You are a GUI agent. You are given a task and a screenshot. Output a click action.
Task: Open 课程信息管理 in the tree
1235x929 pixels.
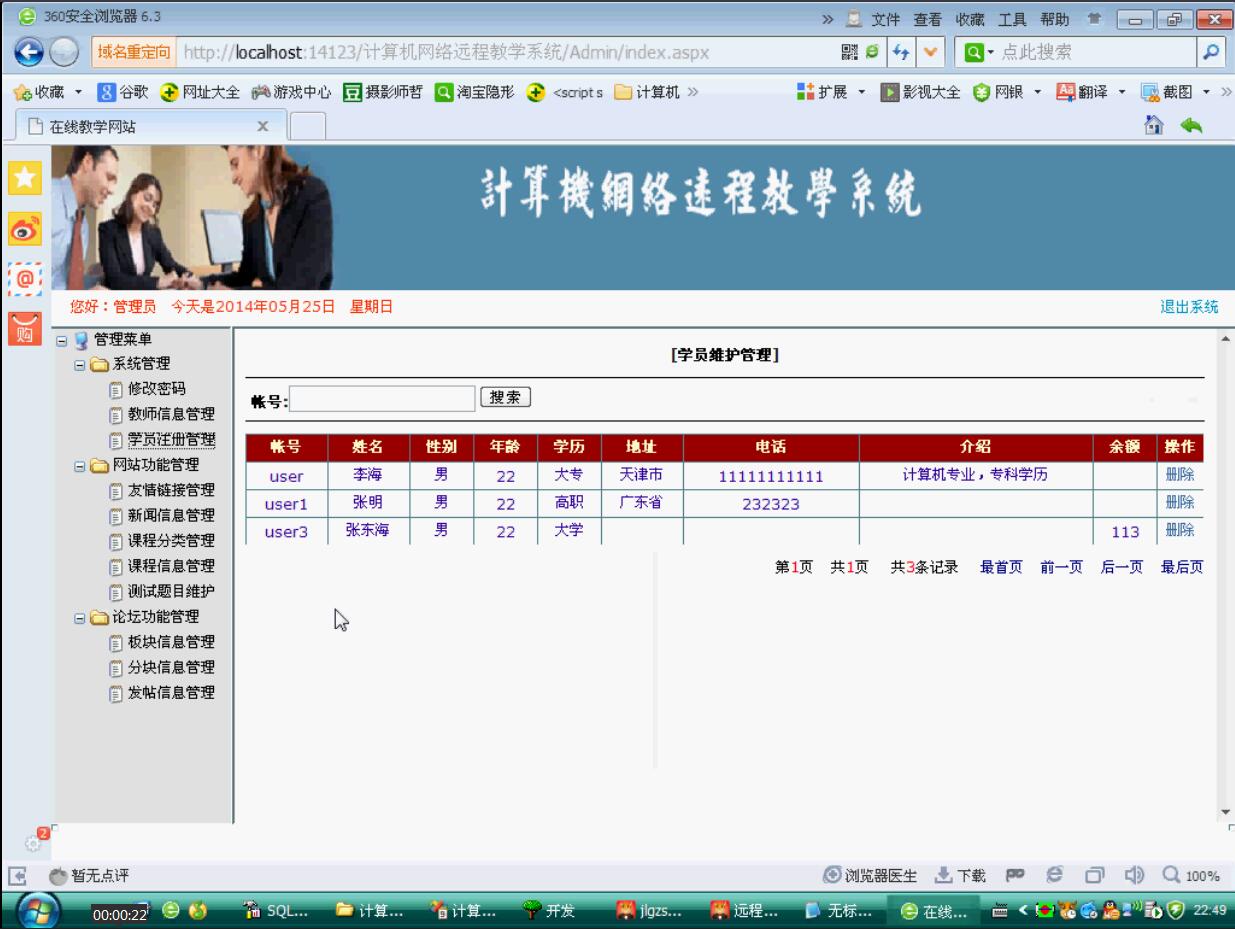[x=171, y=566]
